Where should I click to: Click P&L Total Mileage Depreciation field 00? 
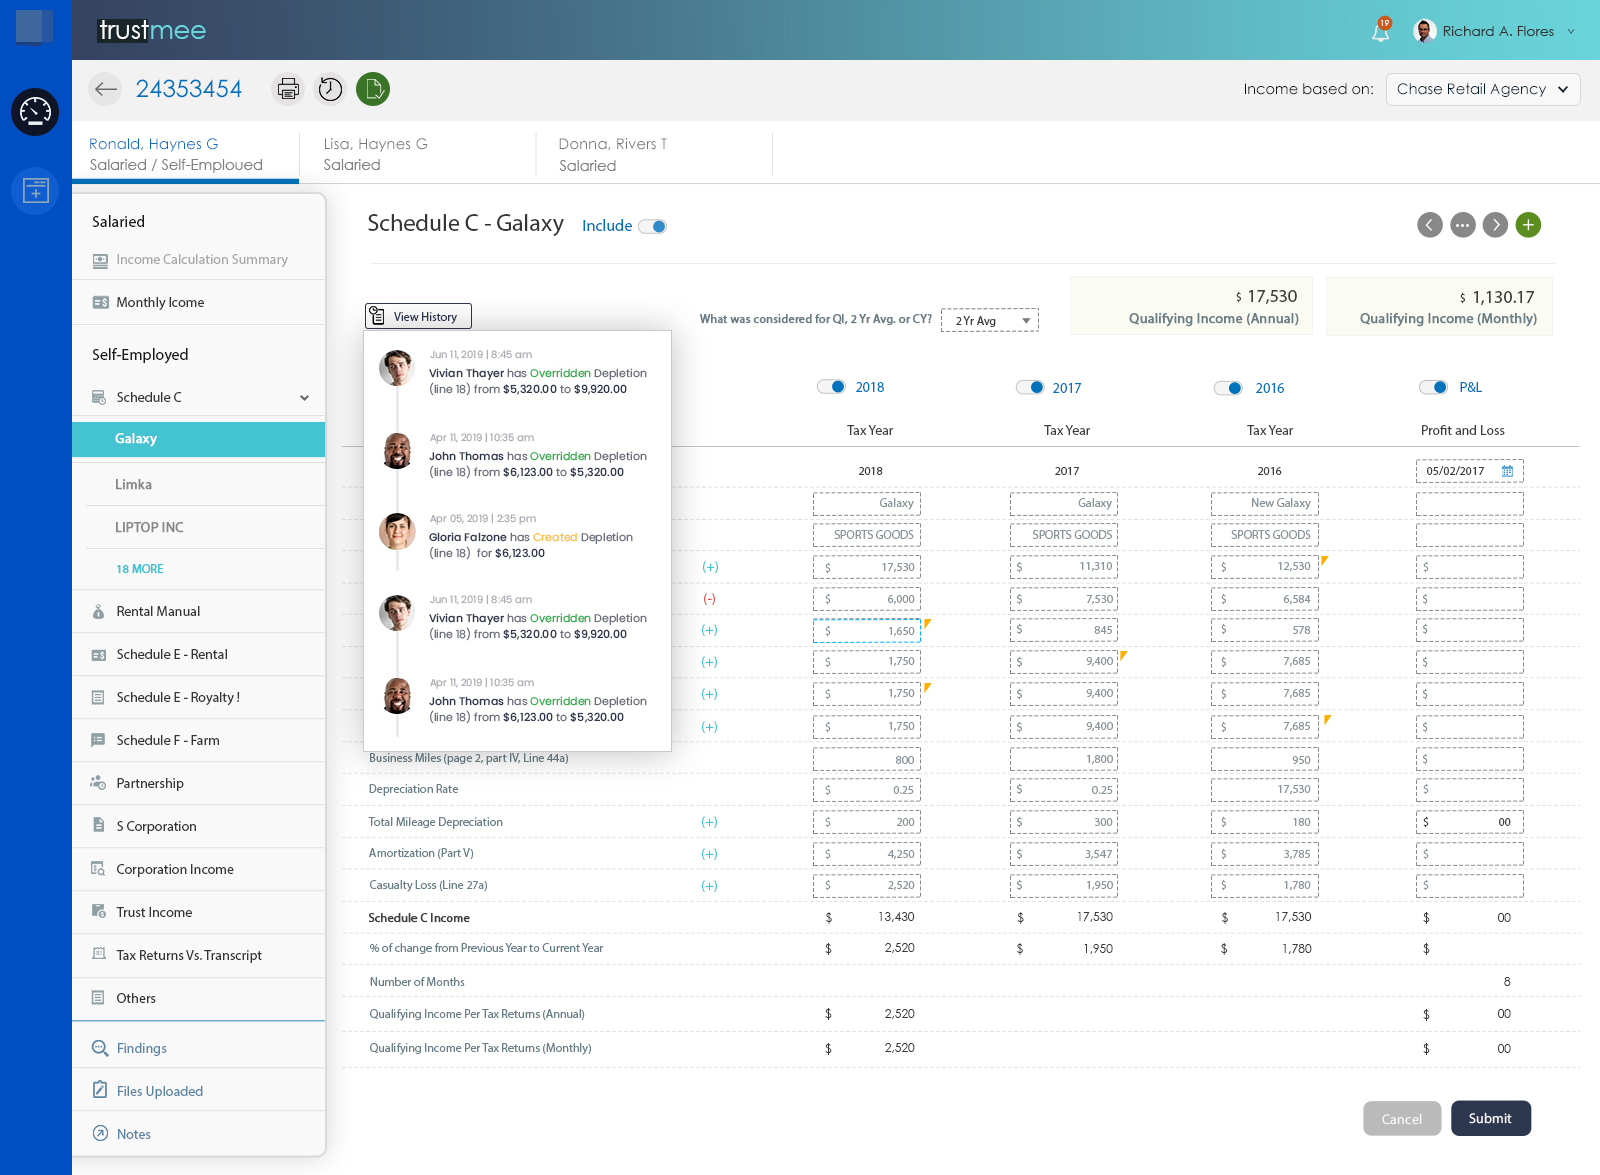pos(1470,822)
